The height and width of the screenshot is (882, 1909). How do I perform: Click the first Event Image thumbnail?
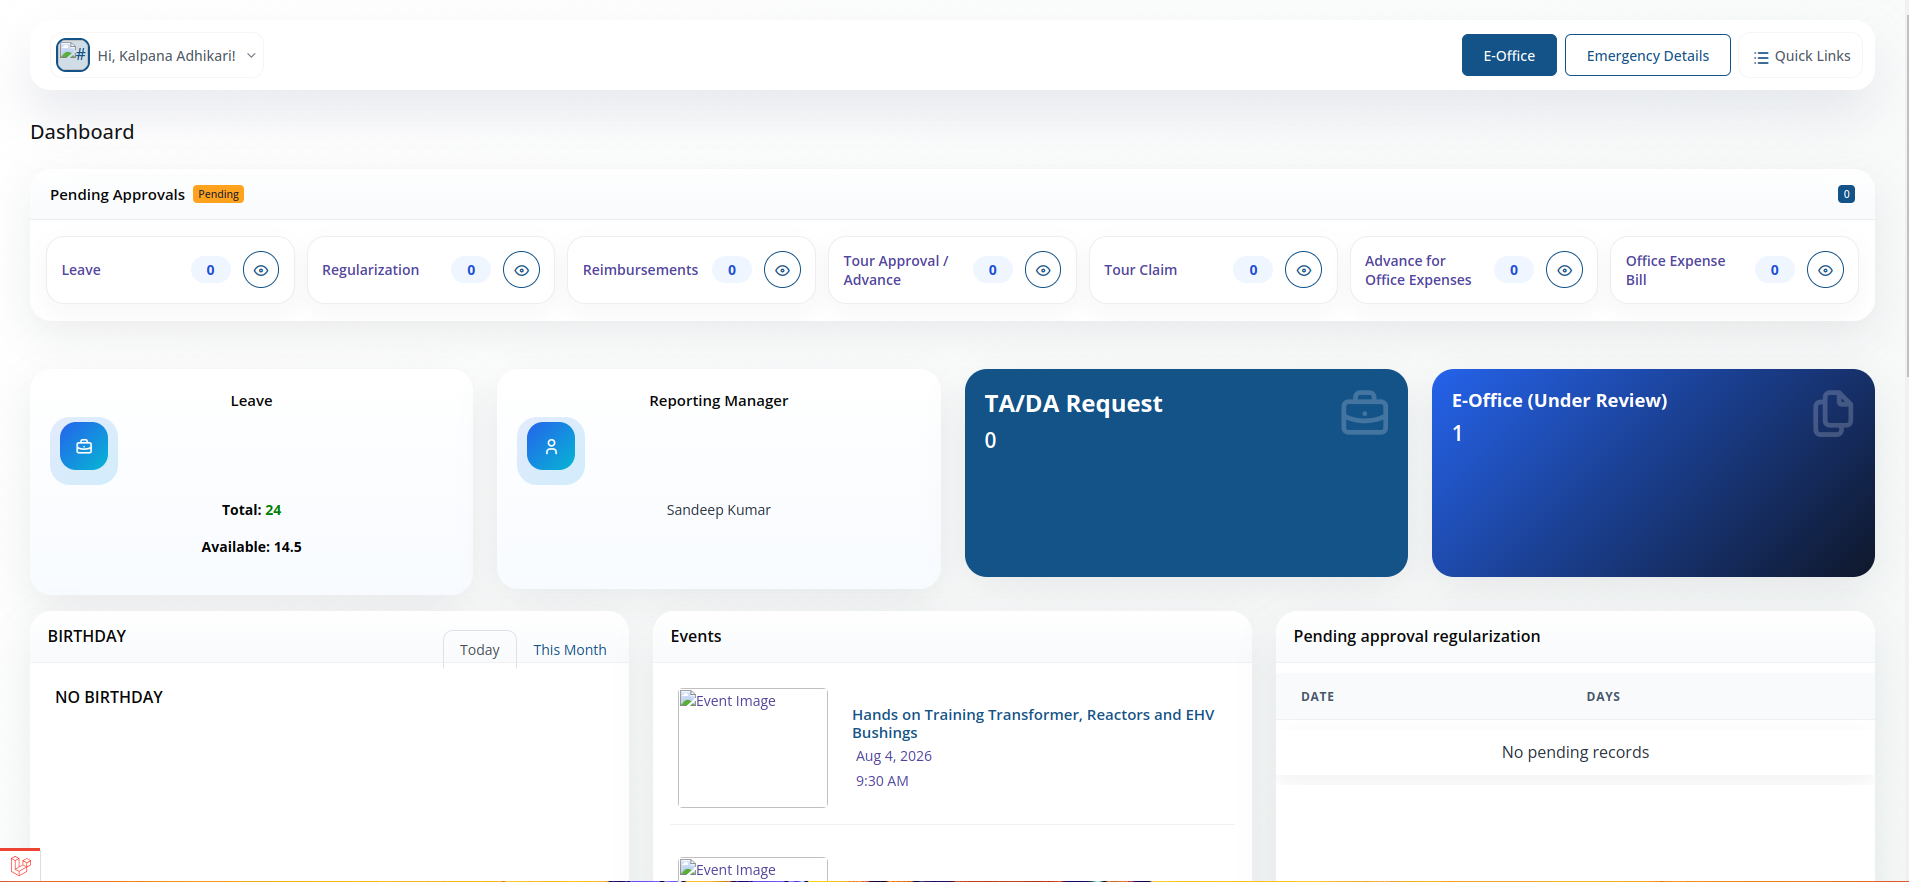[753, 748]
